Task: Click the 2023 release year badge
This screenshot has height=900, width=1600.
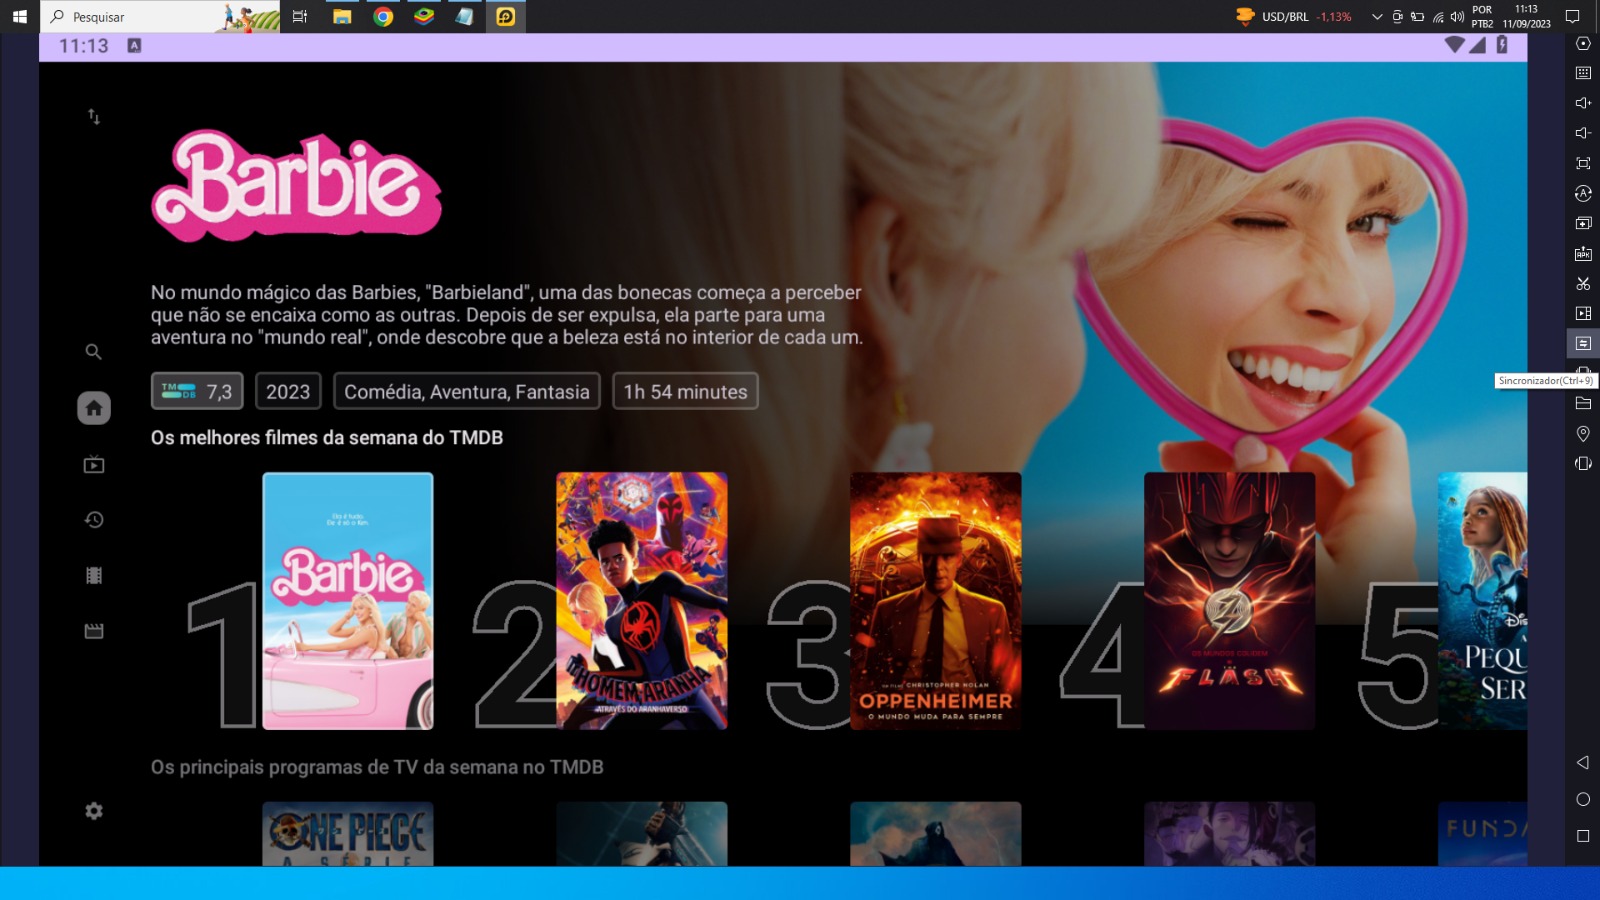Action: (x=288, y=391)
